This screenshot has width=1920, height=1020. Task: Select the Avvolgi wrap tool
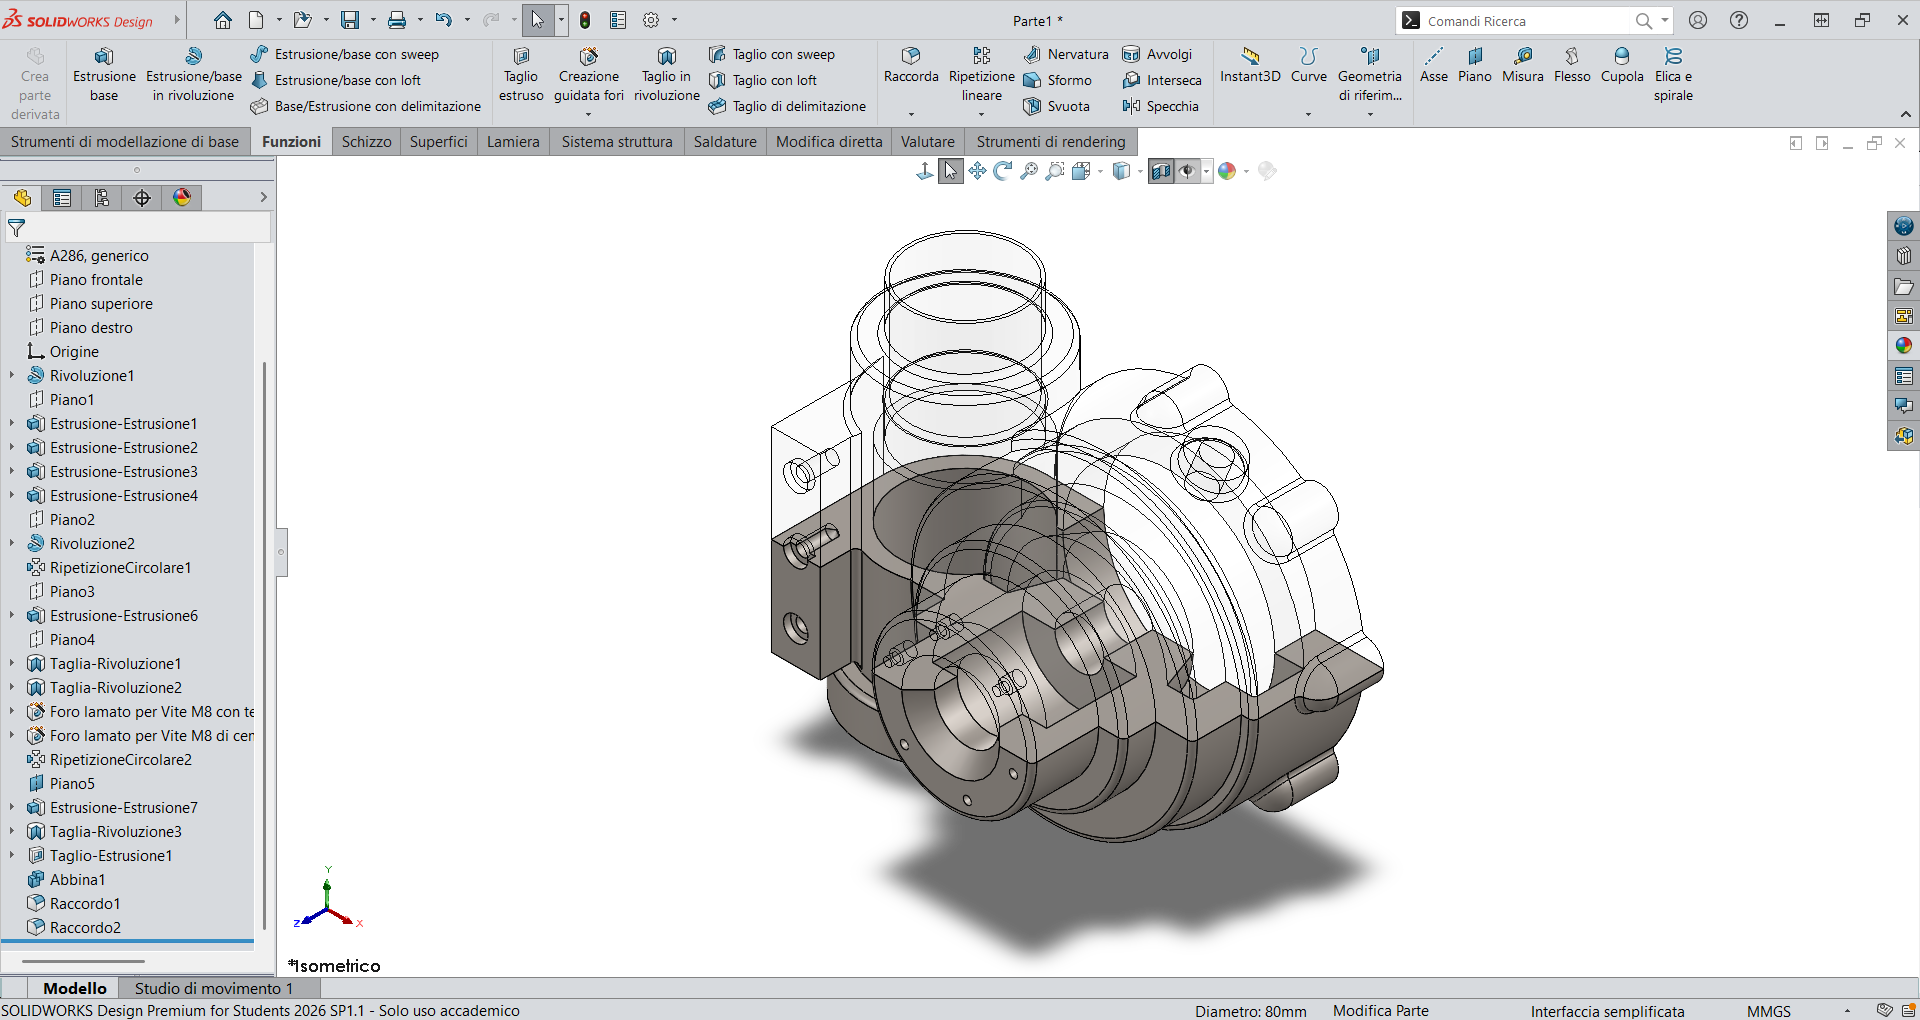[1157, 54]
